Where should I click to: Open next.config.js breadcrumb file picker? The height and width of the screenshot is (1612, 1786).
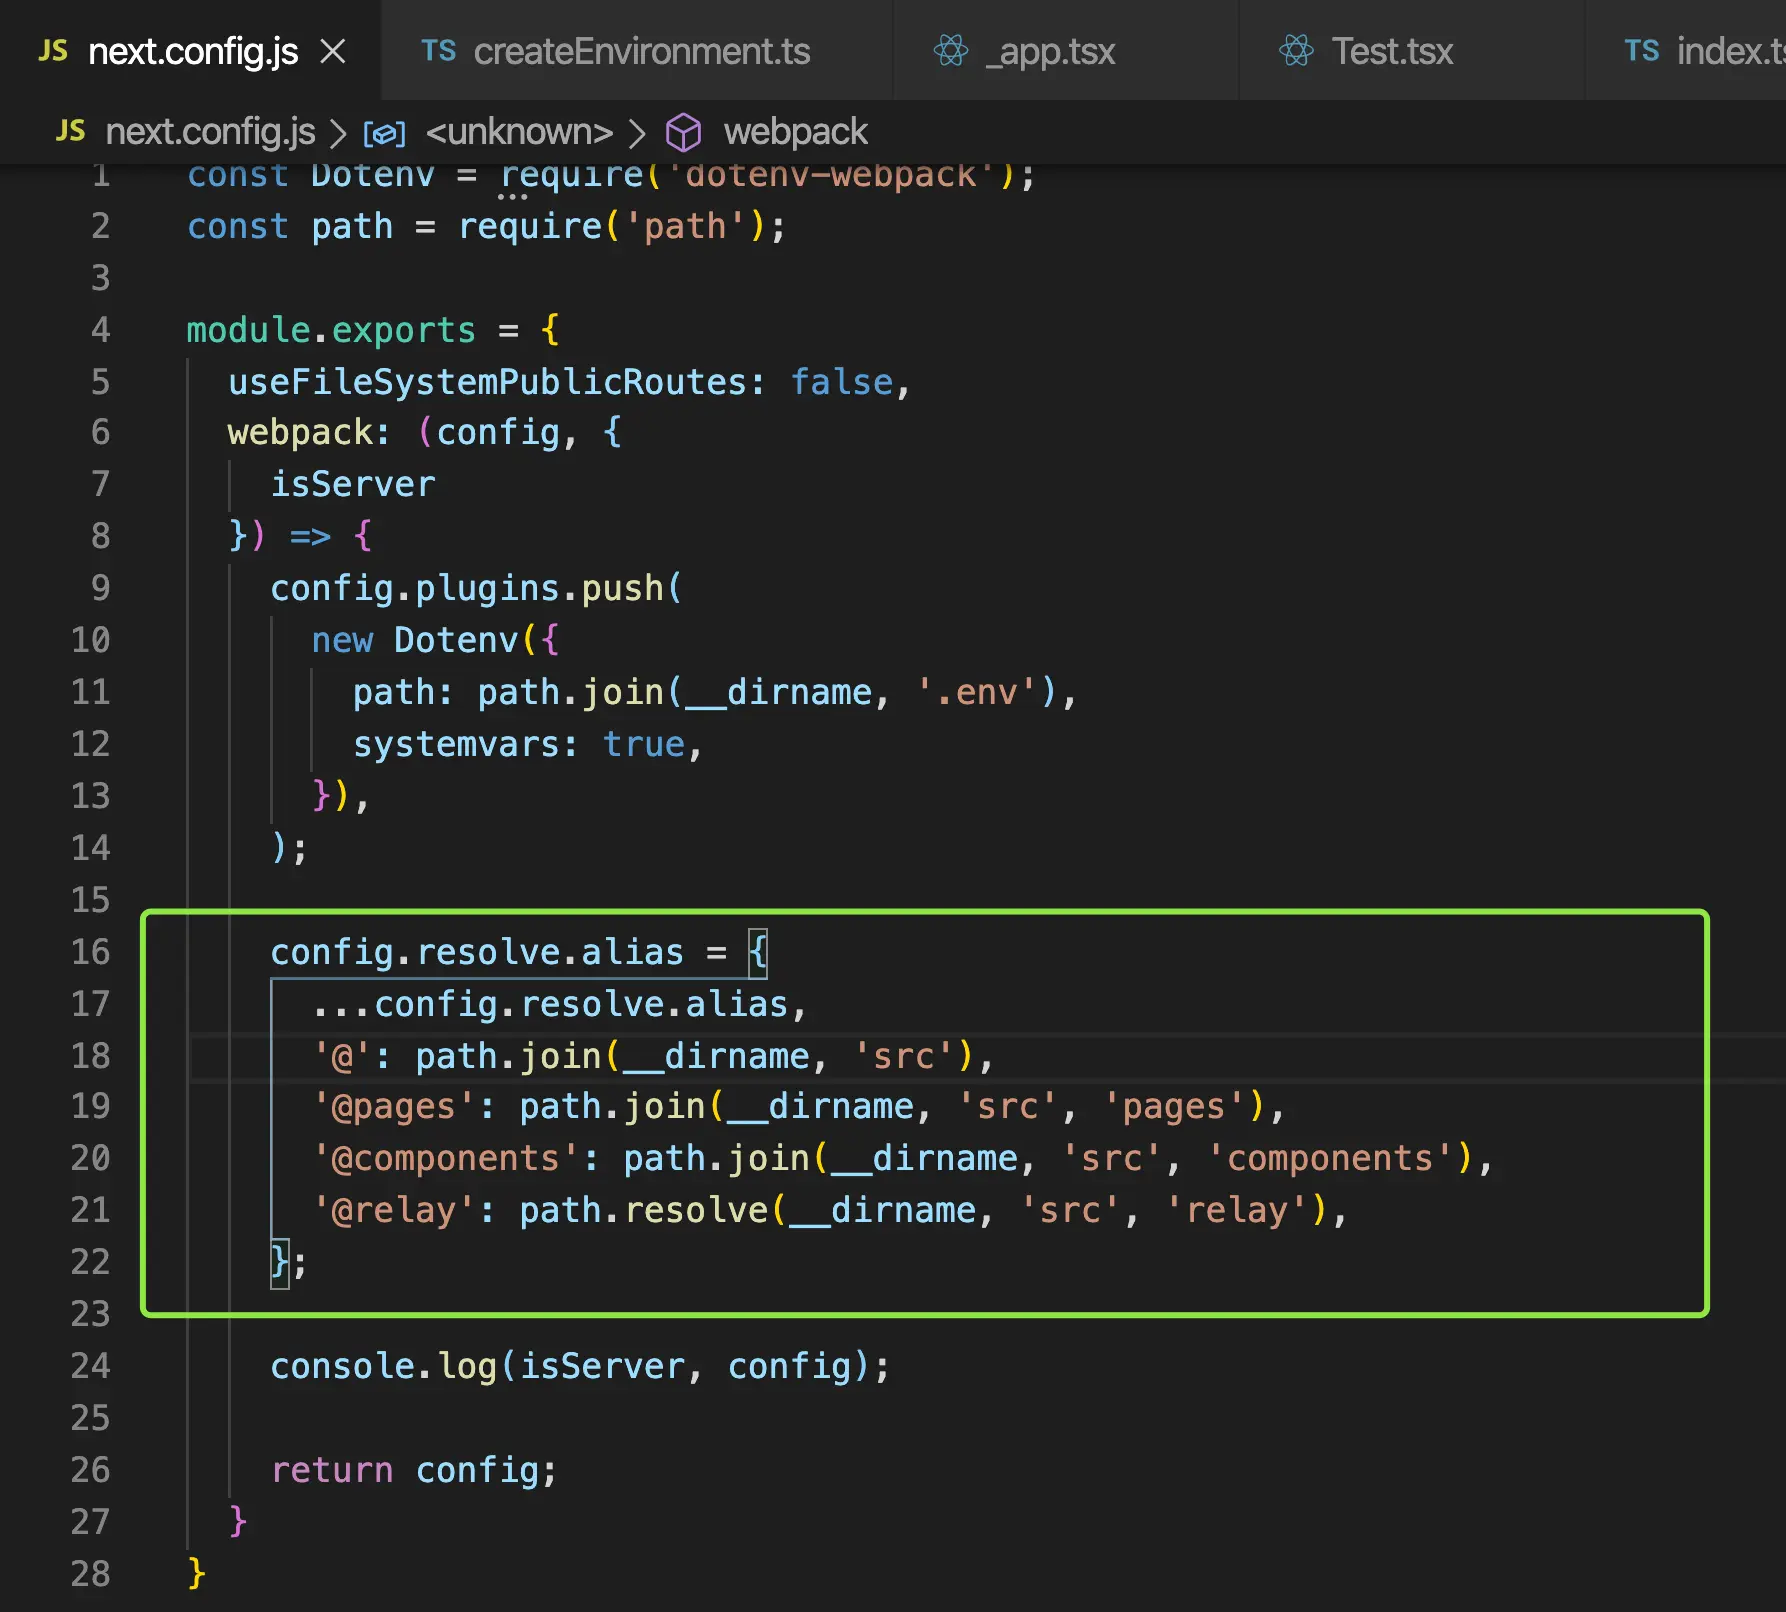click(210, 132)
